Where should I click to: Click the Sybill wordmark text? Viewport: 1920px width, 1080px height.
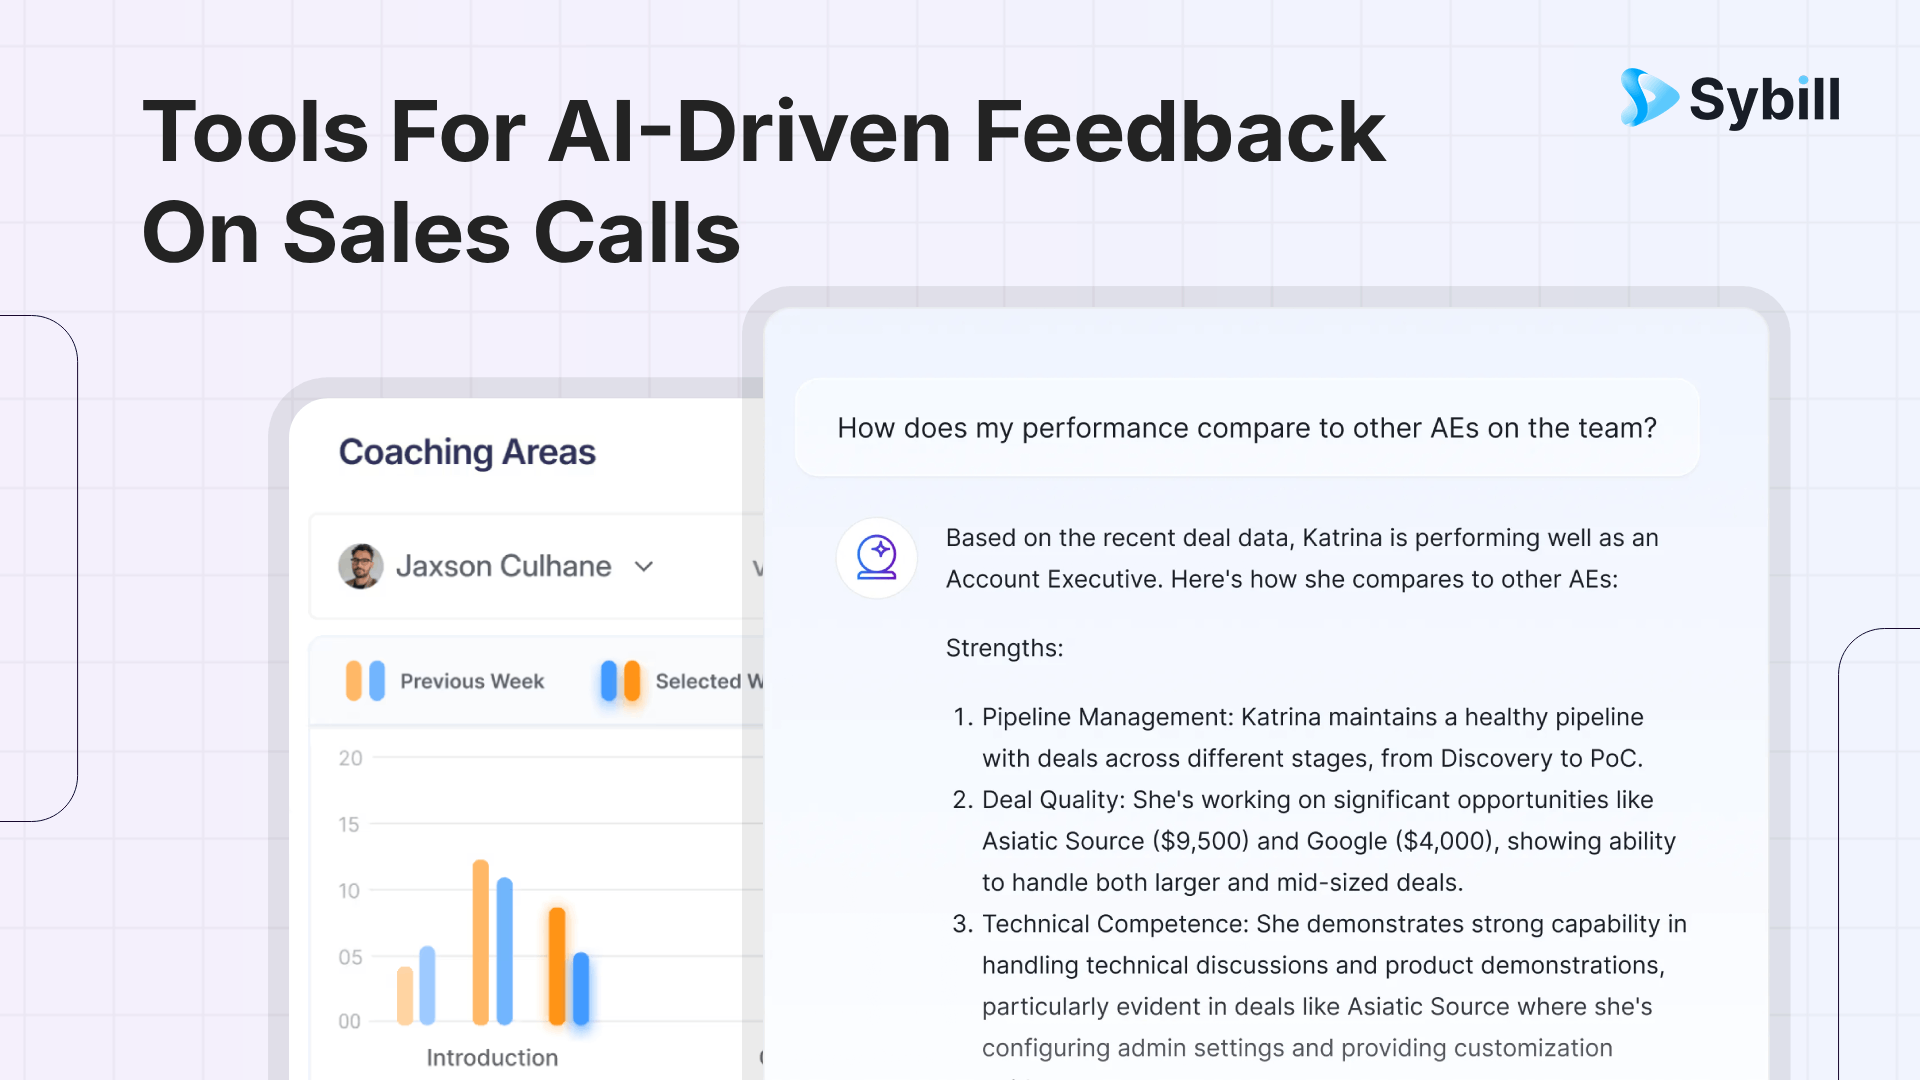click(1765, 100)
